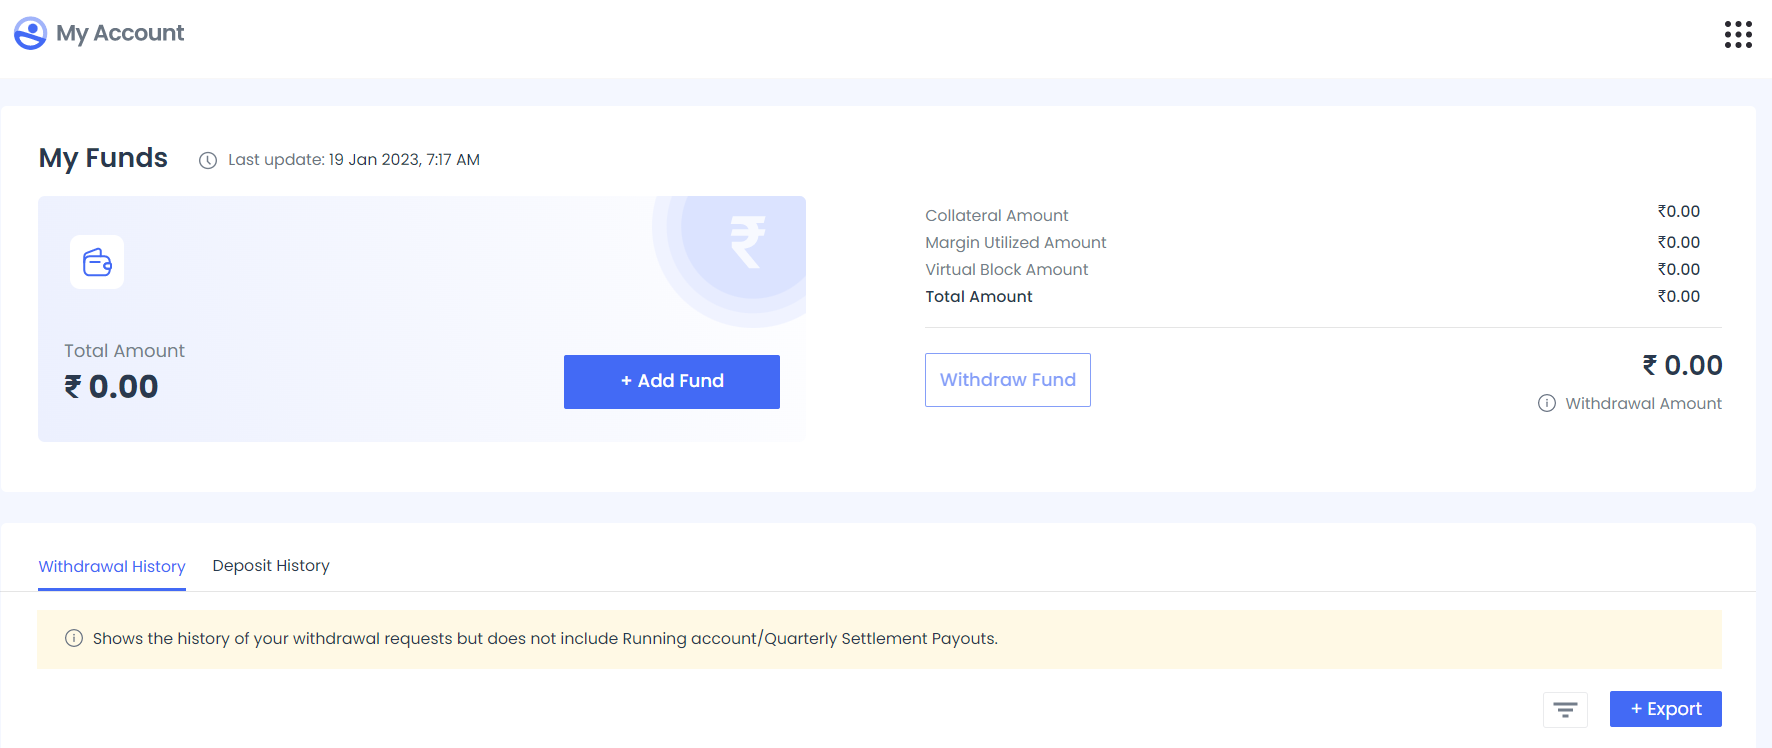Viewport: 1772px width, 748px height.
Task: Click the Withdraw Fund button
Action: (1008, 380)
